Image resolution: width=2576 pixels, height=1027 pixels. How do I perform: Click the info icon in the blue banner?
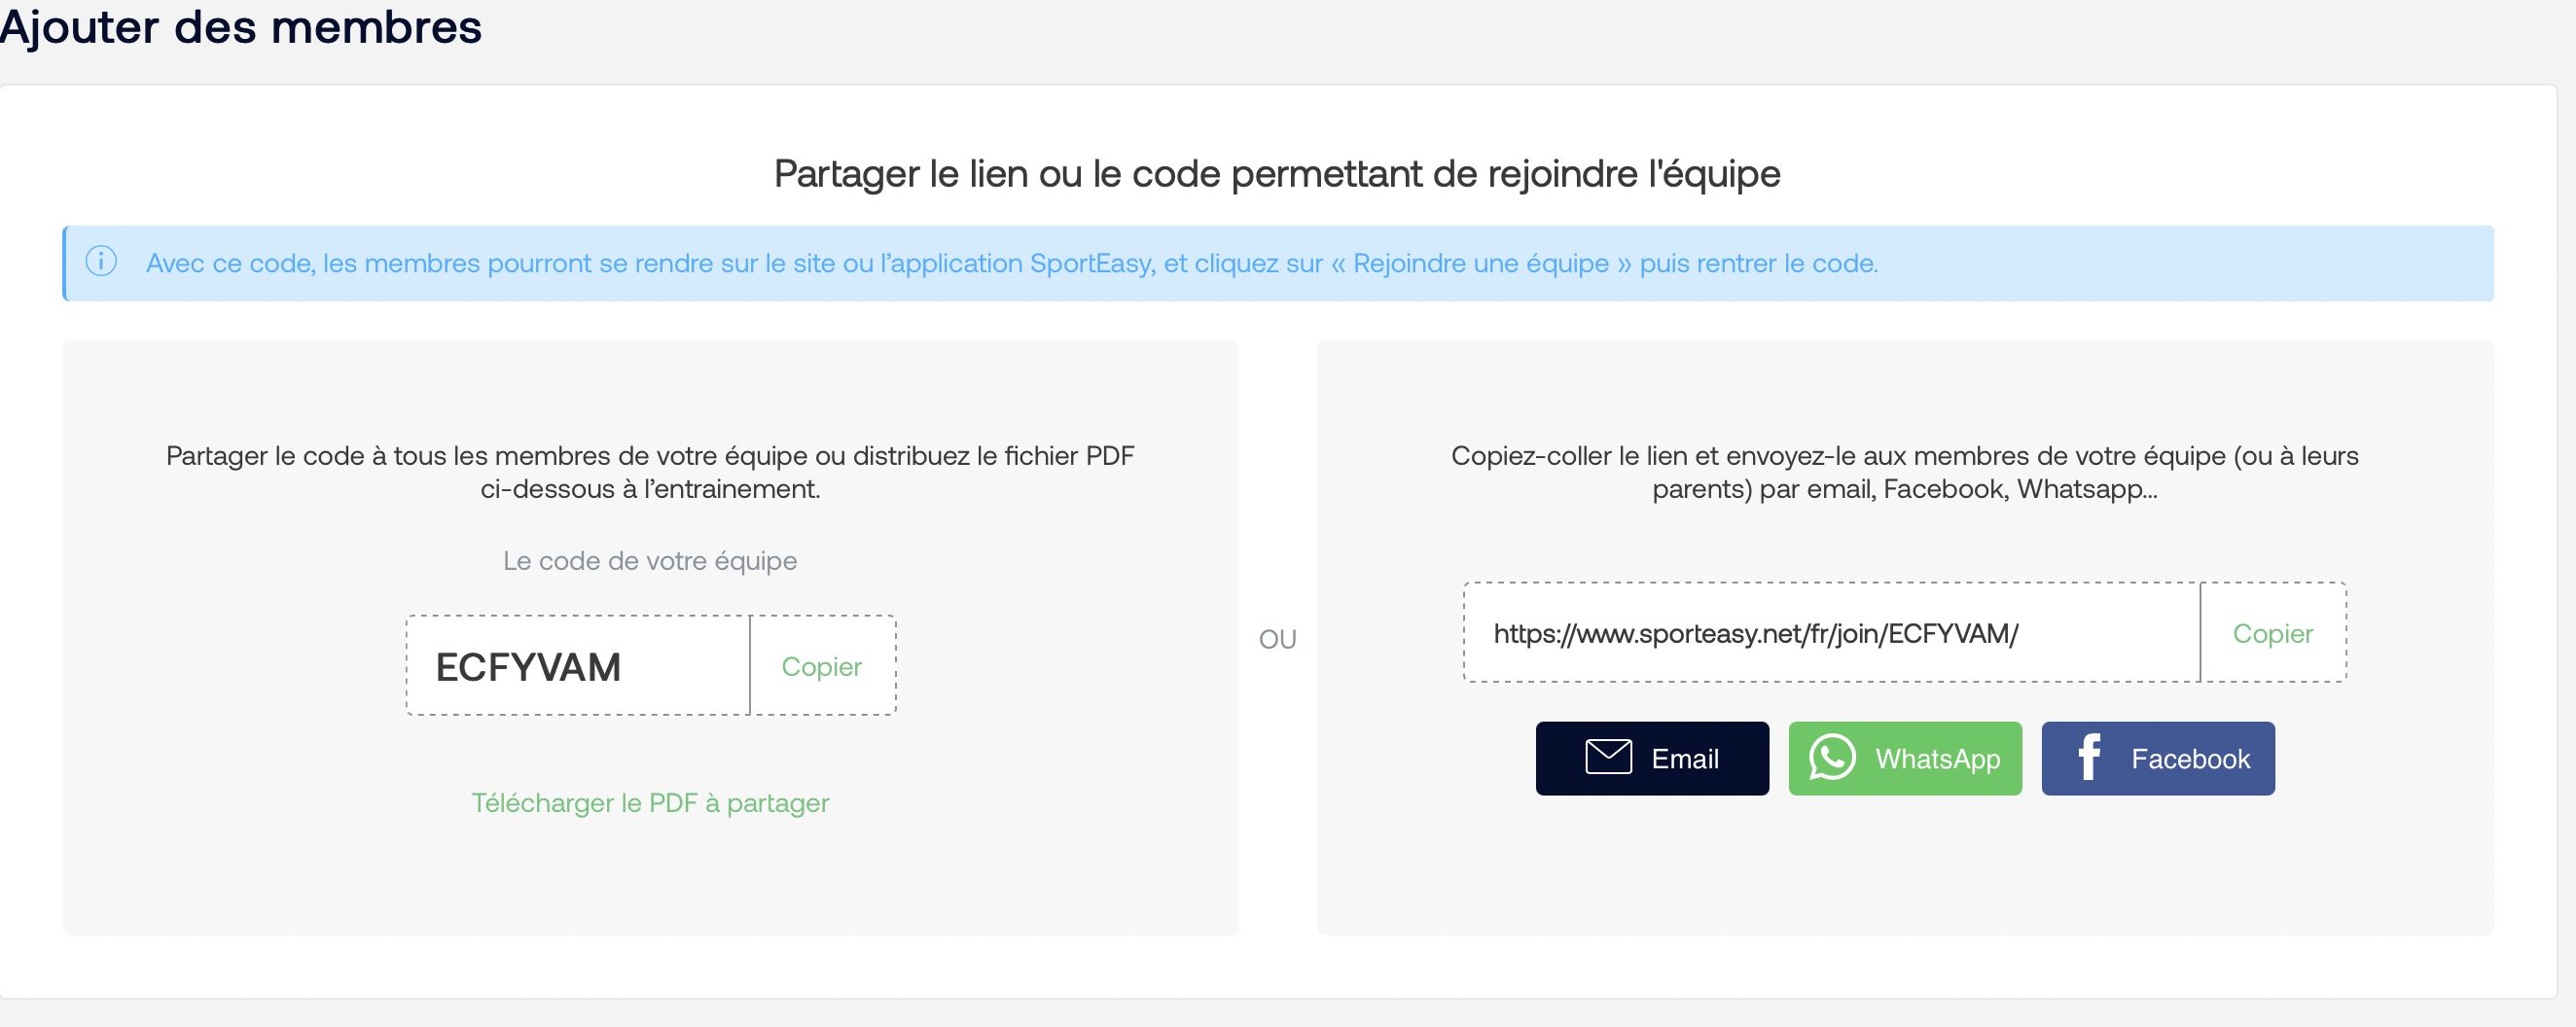101,262
